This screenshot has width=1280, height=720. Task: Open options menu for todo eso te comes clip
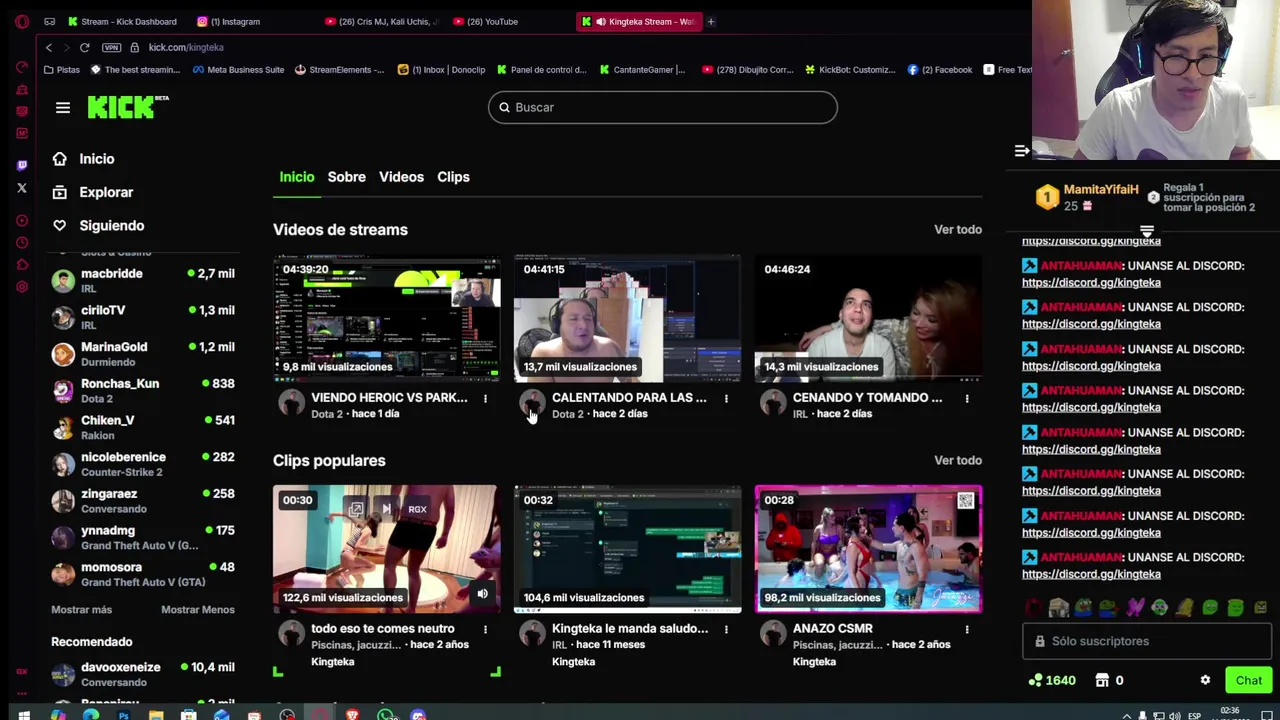click(x=485, y=630)
